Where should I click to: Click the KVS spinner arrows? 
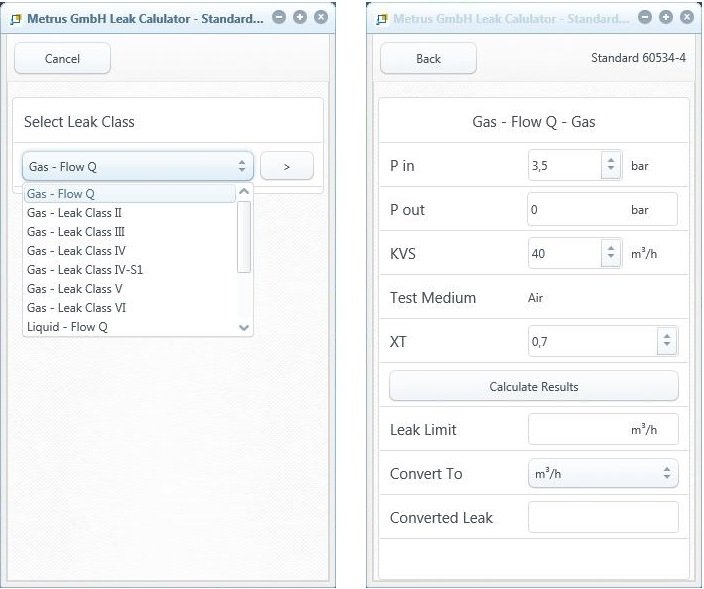[612, 254]
